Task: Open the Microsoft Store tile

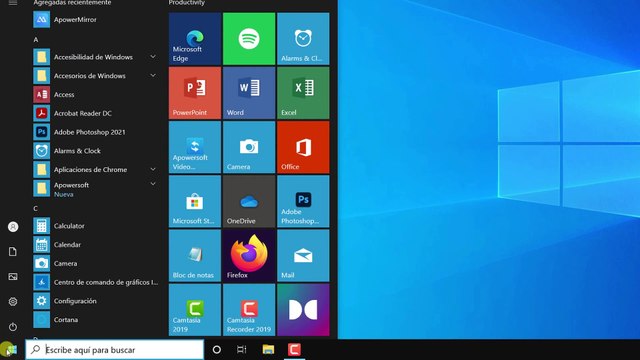Action: pos(195,202)
